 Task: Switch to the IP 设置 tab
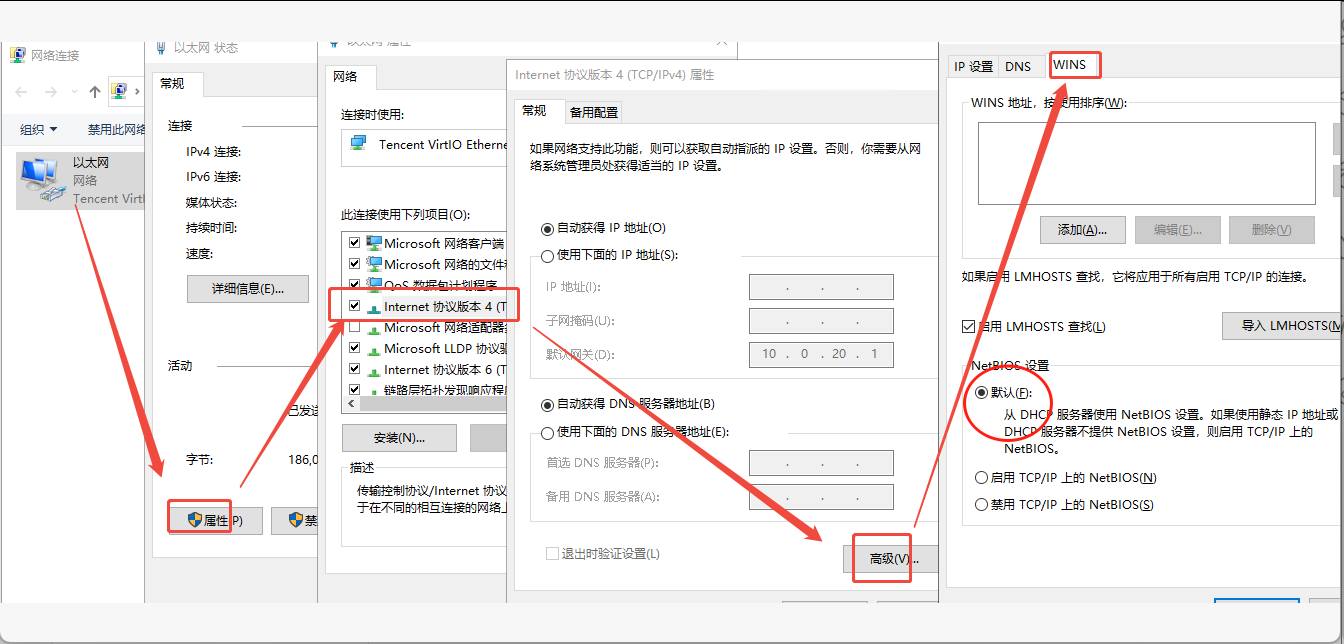(973, 66)
